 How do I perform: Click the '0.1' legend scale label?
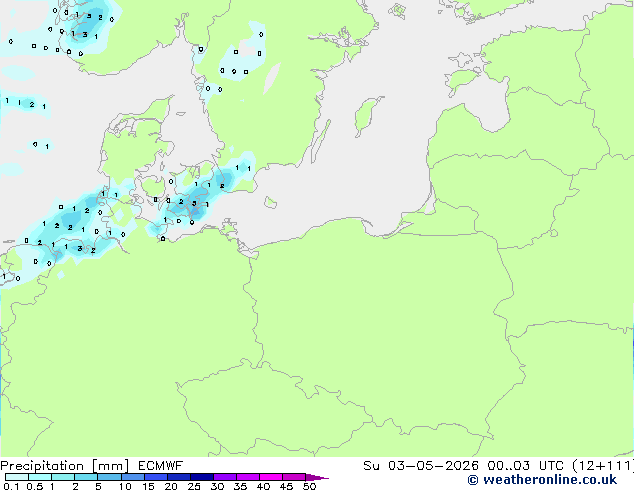[11, 486]
